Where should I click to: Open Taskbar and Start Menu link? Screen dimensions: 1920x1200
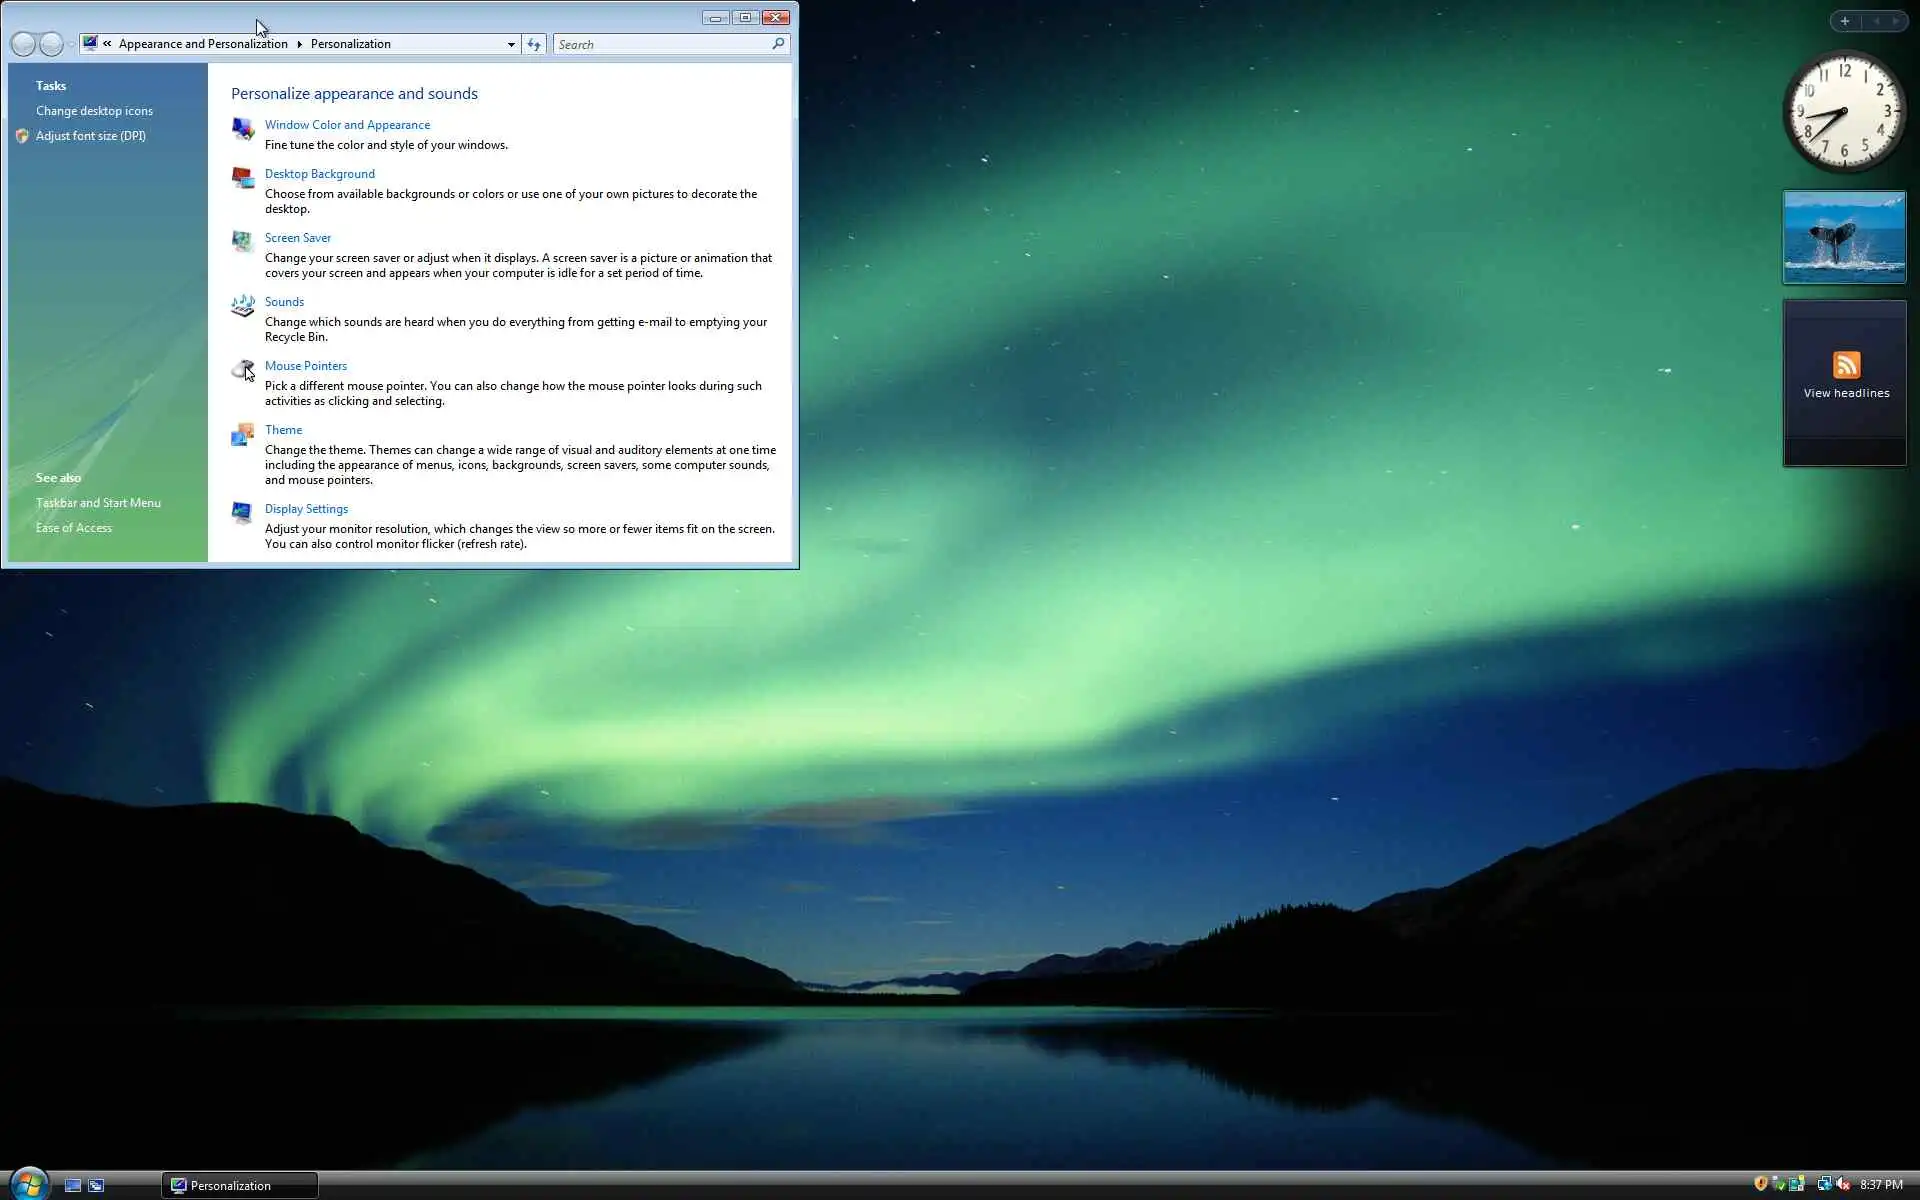click(x=98, y=503)
